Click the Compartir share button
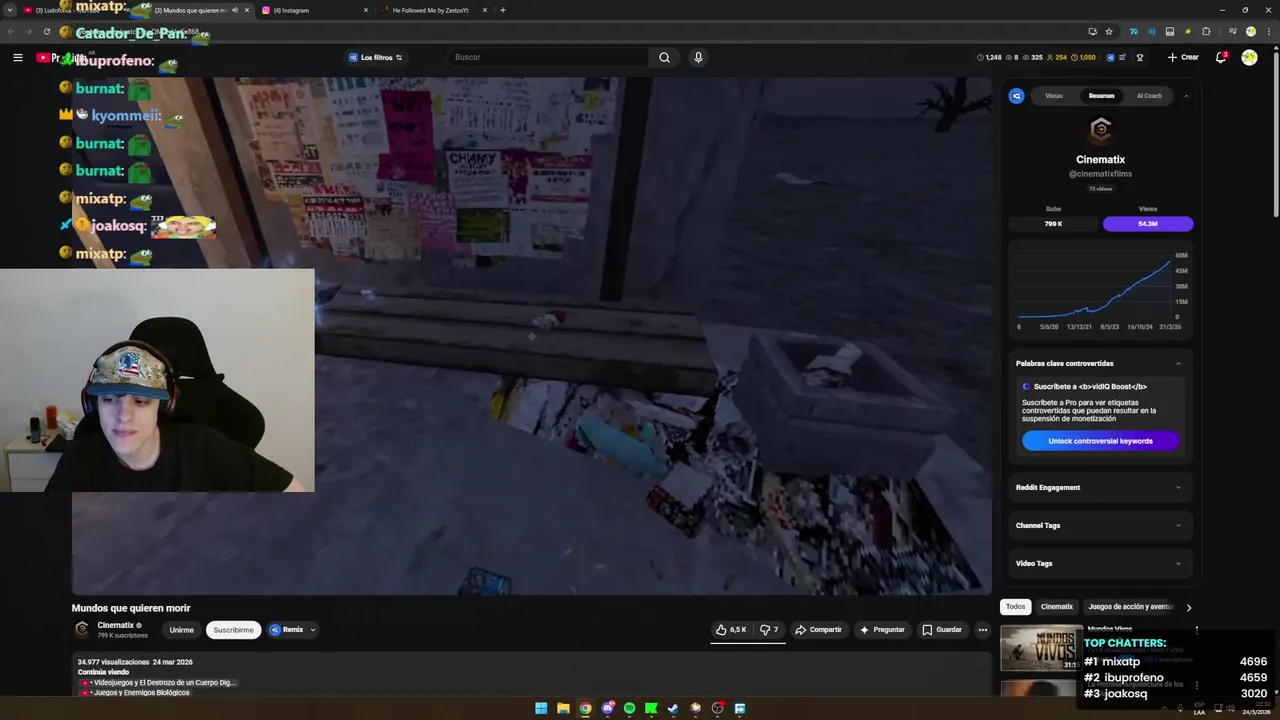 tap(818, 630)
